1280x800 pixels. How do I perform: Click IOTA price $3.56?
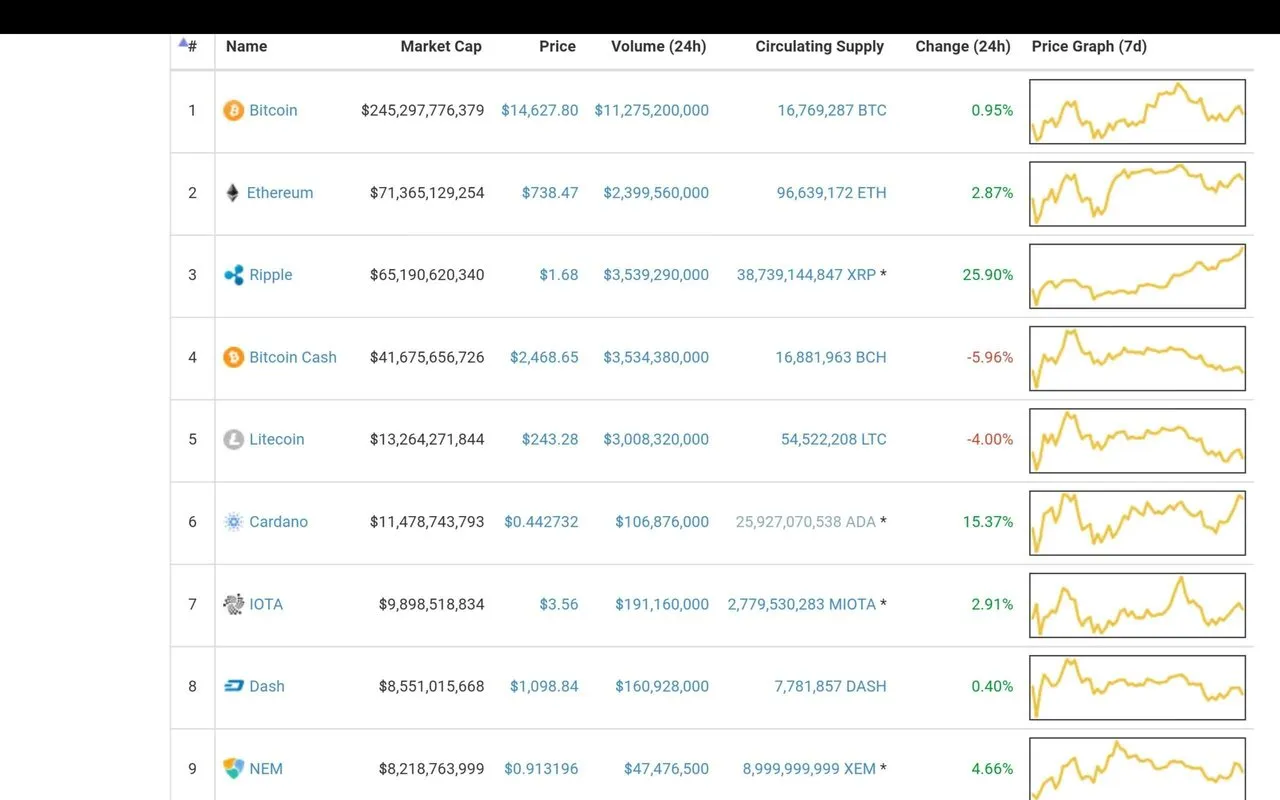(x=559, y=604)
